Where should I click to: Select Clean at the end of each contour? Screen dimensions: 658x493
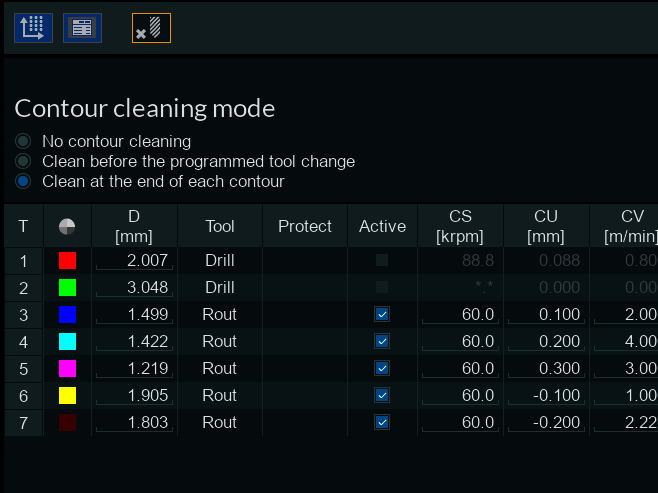point(24,181)
